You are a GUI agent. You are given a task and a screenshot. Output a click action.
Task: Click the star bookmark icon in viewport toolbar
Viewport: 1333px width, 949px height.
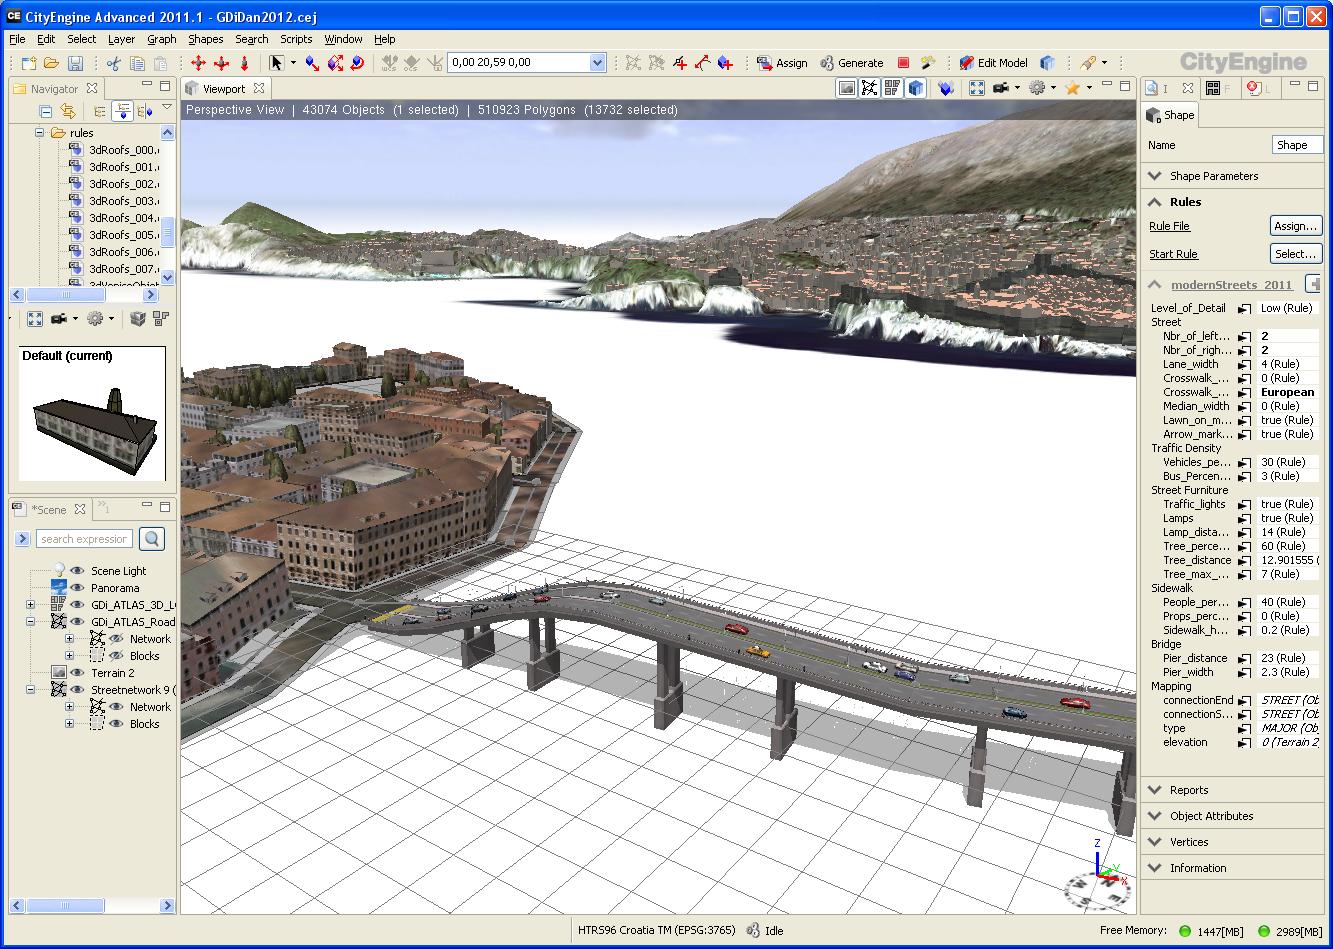(1073, 88)
